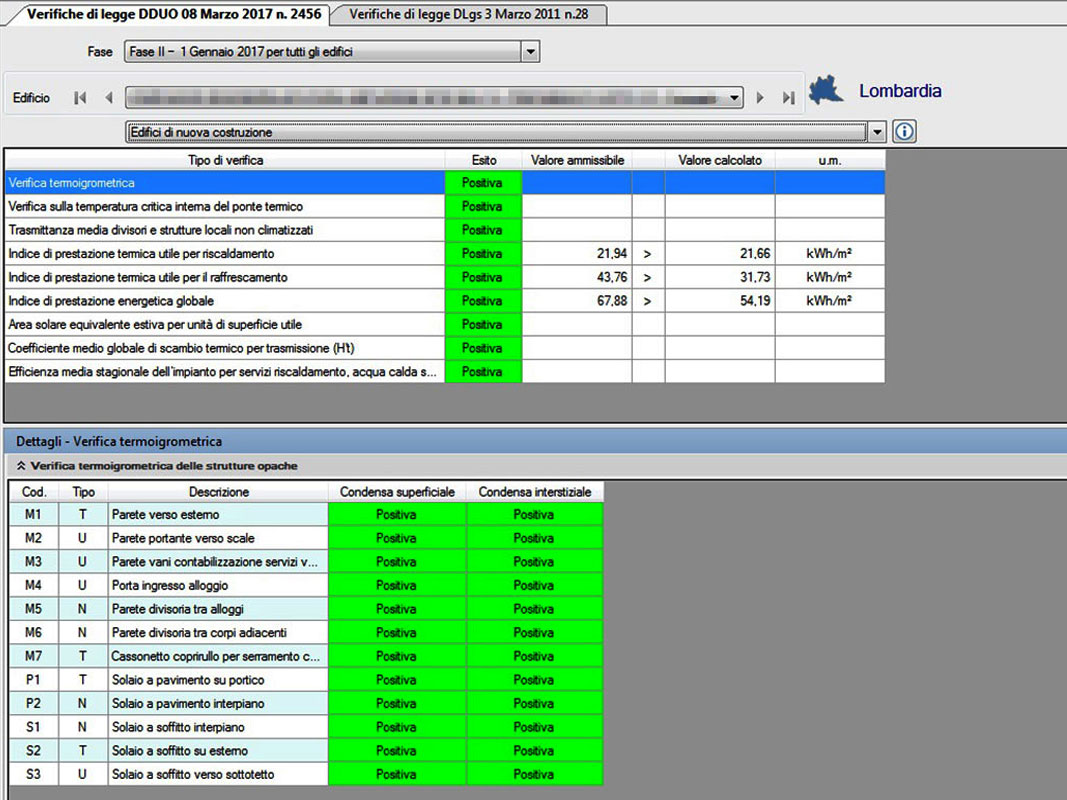
Task: Click green Positiva cell for Trasmittanza media
Action: (x=483, y=230)
